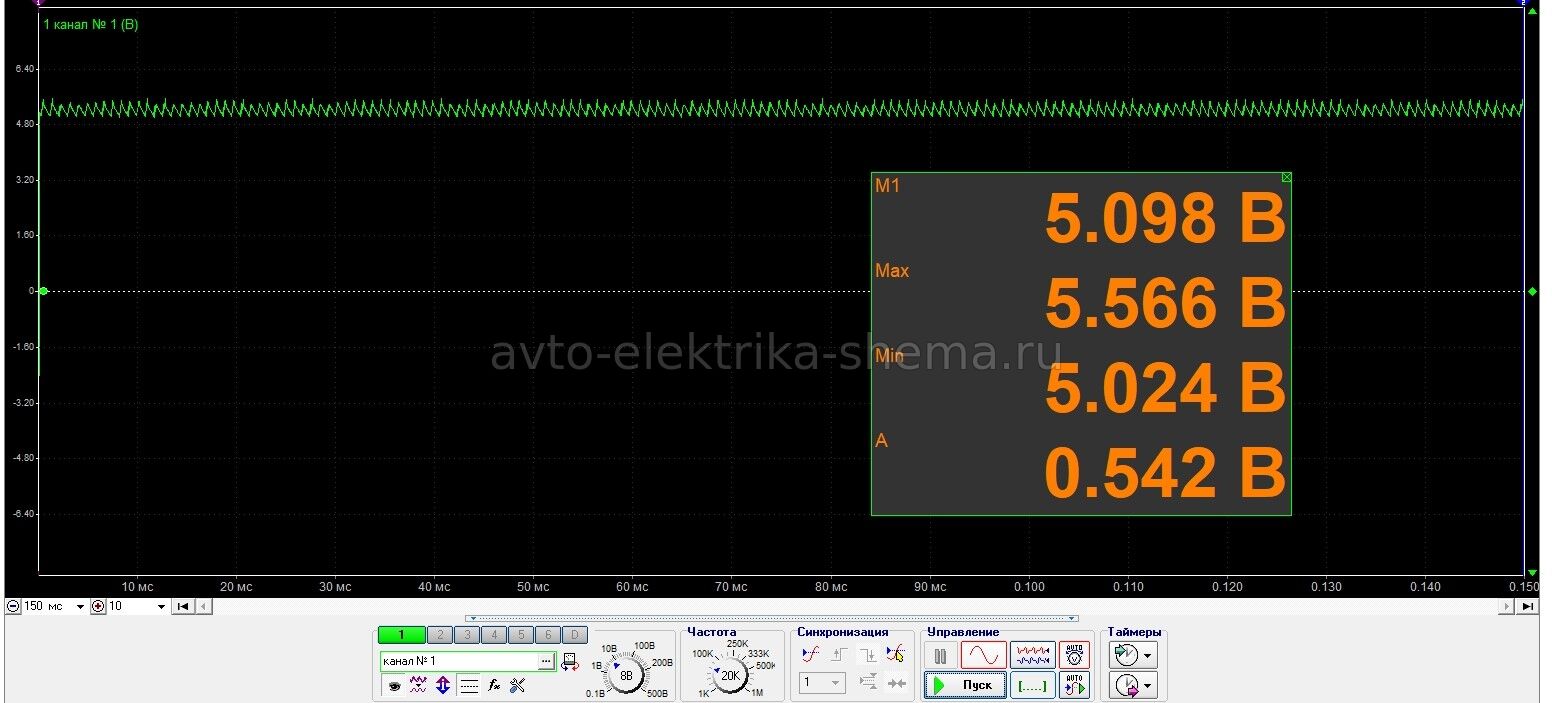Select channel 2 tab
The width and height of the screenshot is (1552, 703).
[440, 635]
